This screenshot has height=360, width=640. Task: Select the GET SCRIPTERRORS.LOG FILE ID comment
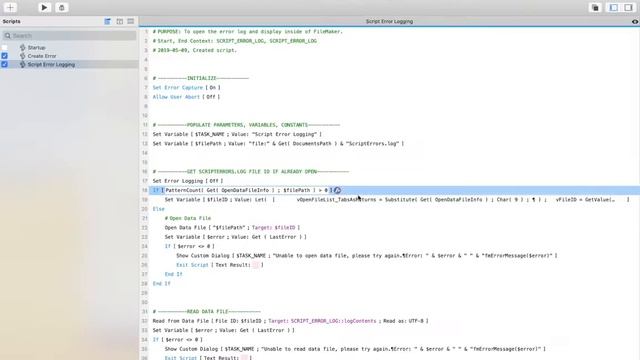point(251,171)
